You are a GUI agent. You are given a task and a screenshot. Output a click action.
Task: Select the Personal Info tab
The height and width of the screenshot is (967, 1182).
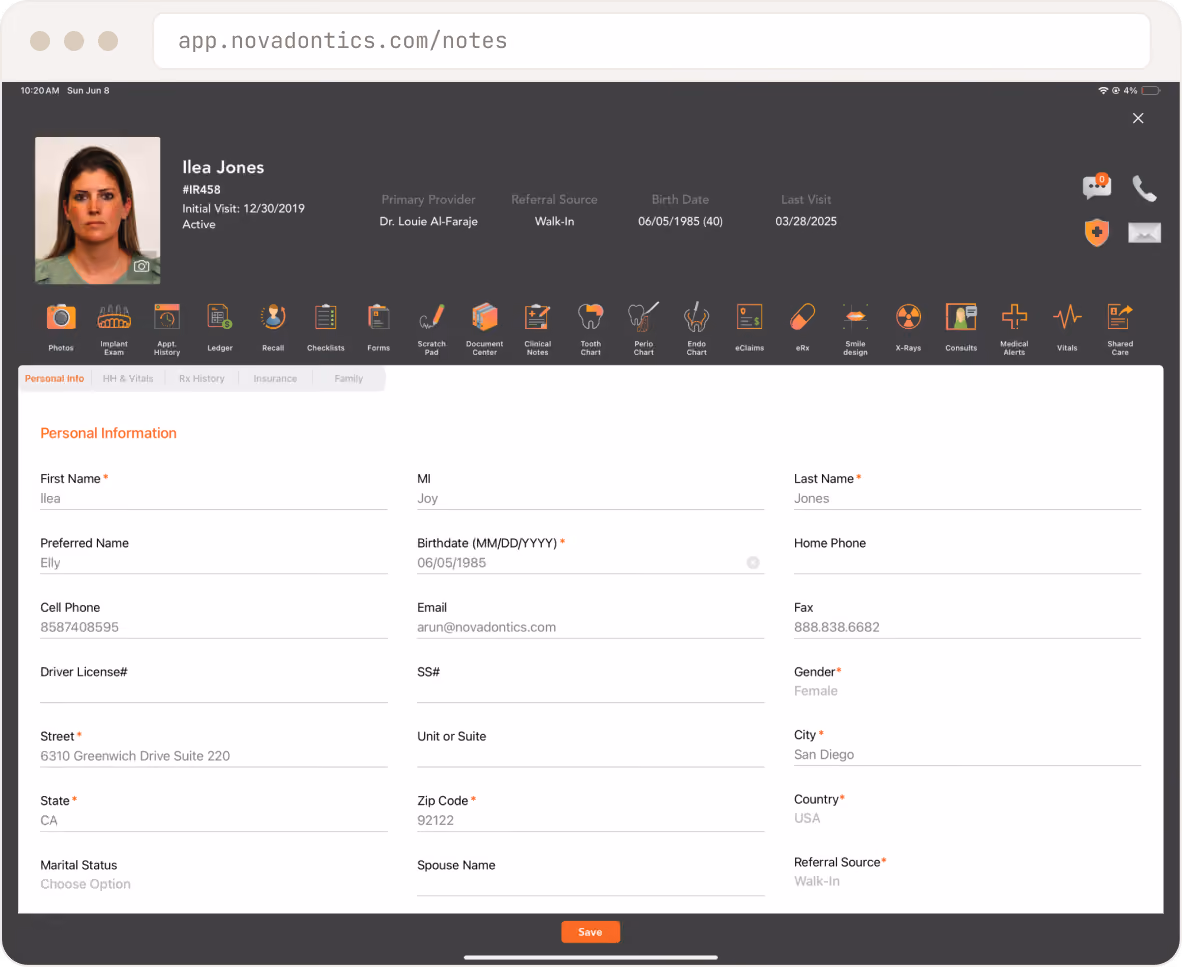tap(54, 378)
